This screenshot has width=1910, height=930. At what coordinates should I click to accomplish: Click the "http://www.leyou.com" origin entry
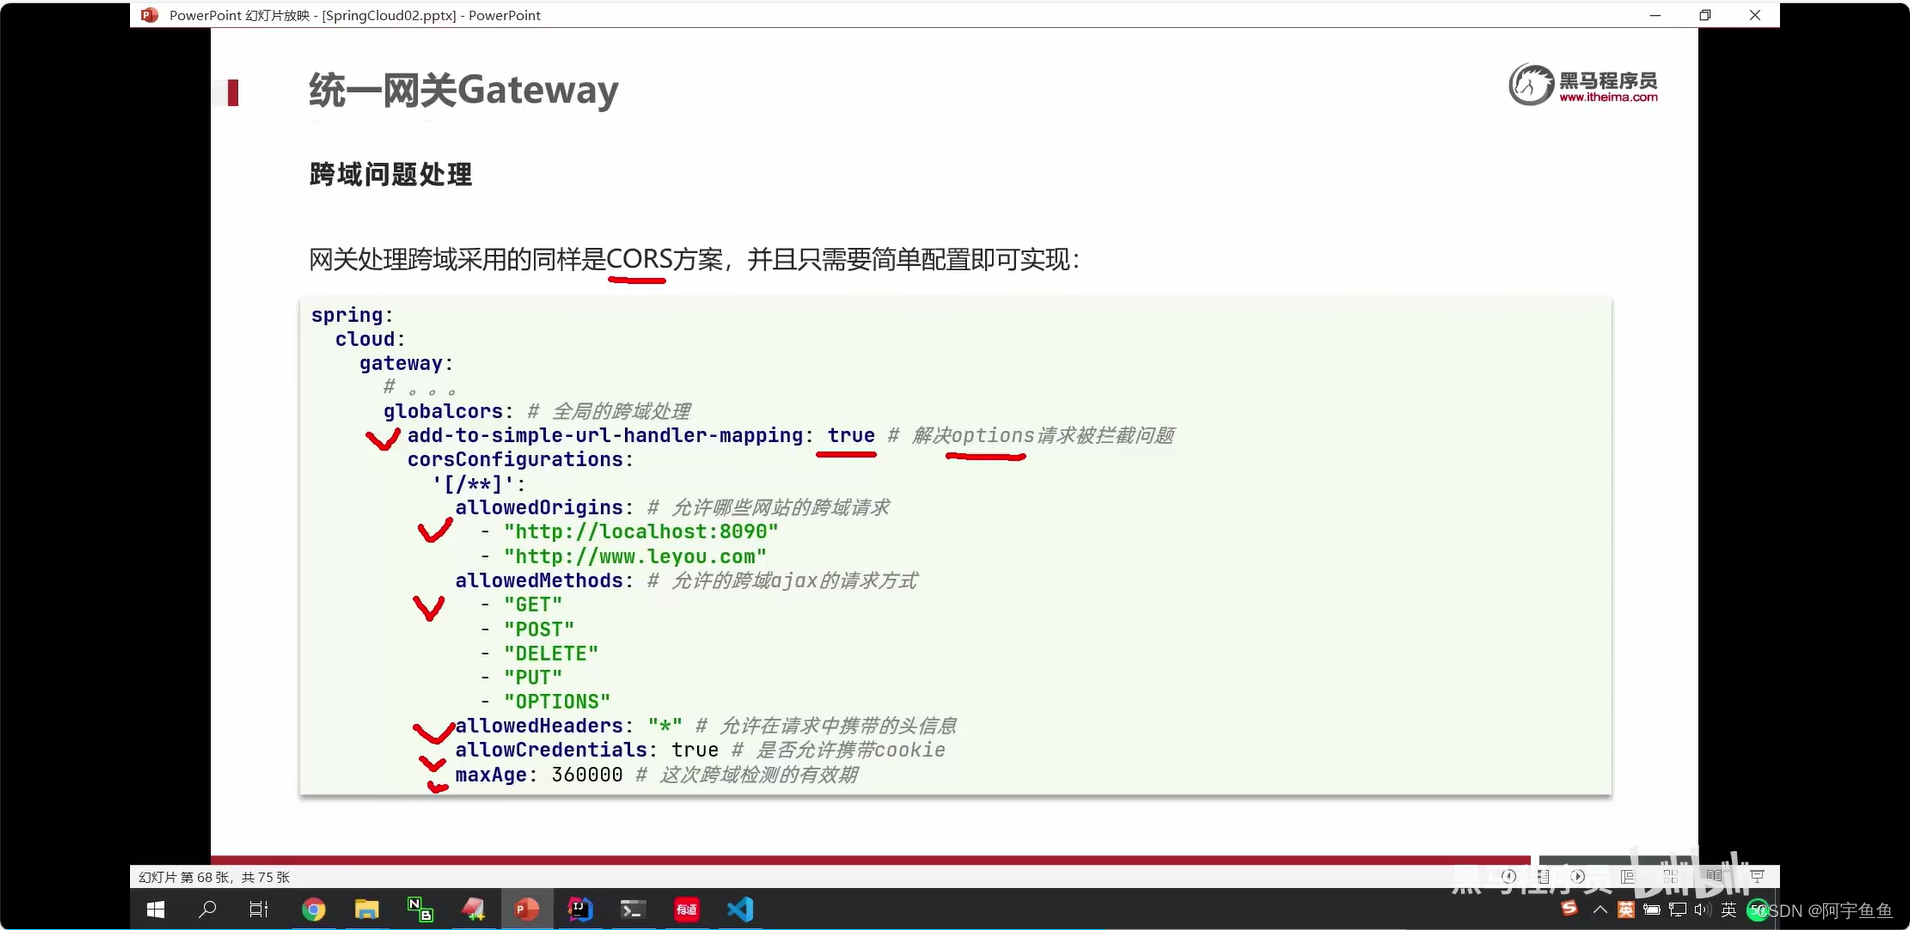(x=635, y=557)
